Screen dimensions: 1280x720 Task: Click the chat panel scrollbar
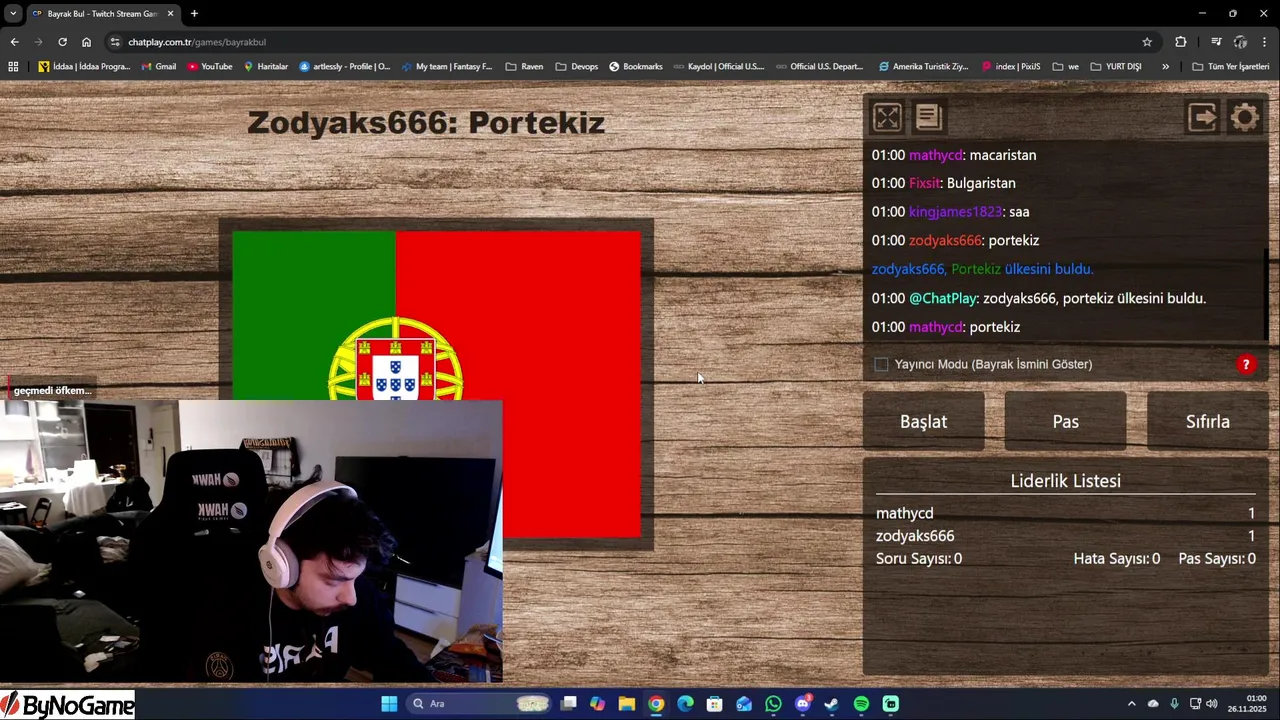(1266, 295)
